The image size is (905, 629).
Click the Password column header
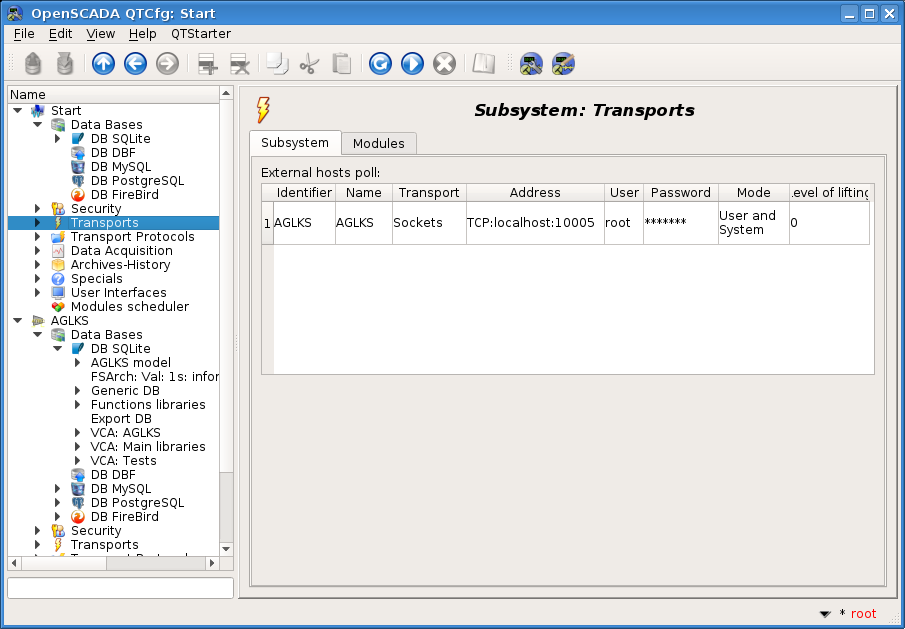(x=680, y=193)
